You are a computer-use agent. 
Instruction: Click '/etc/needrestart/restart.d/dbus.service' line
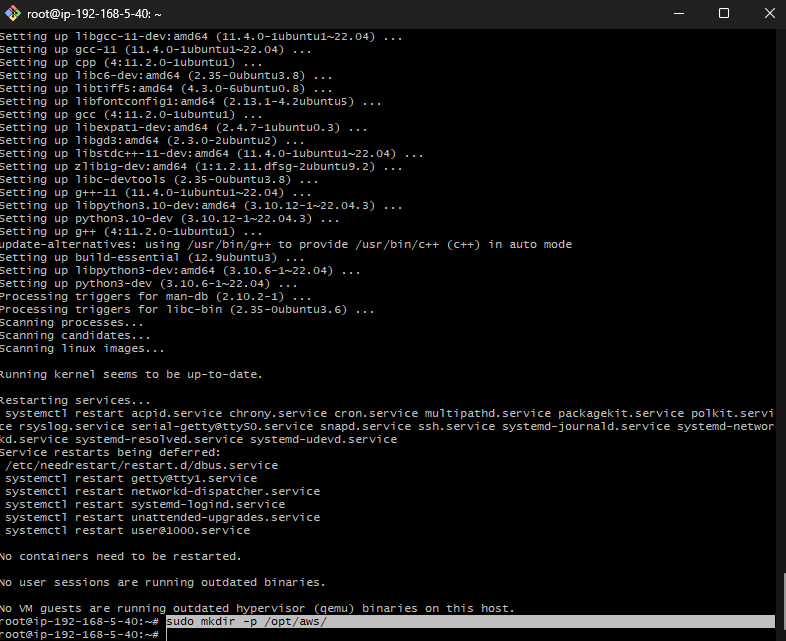[141, 466]
